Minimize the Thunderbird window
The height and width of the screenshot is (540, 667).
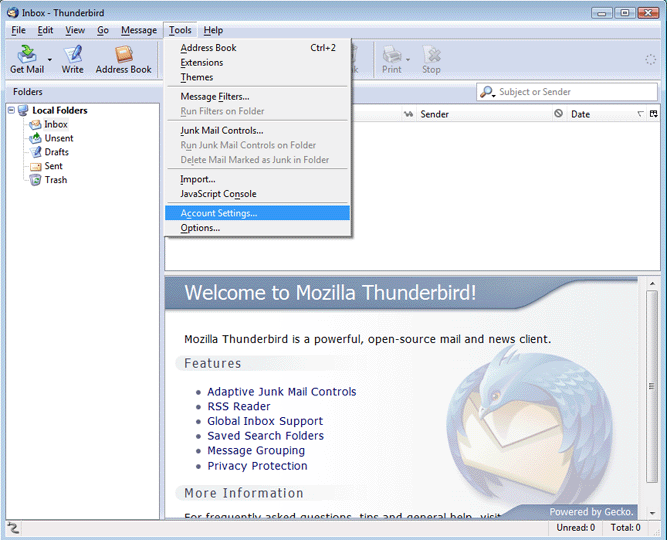(602, 13)
